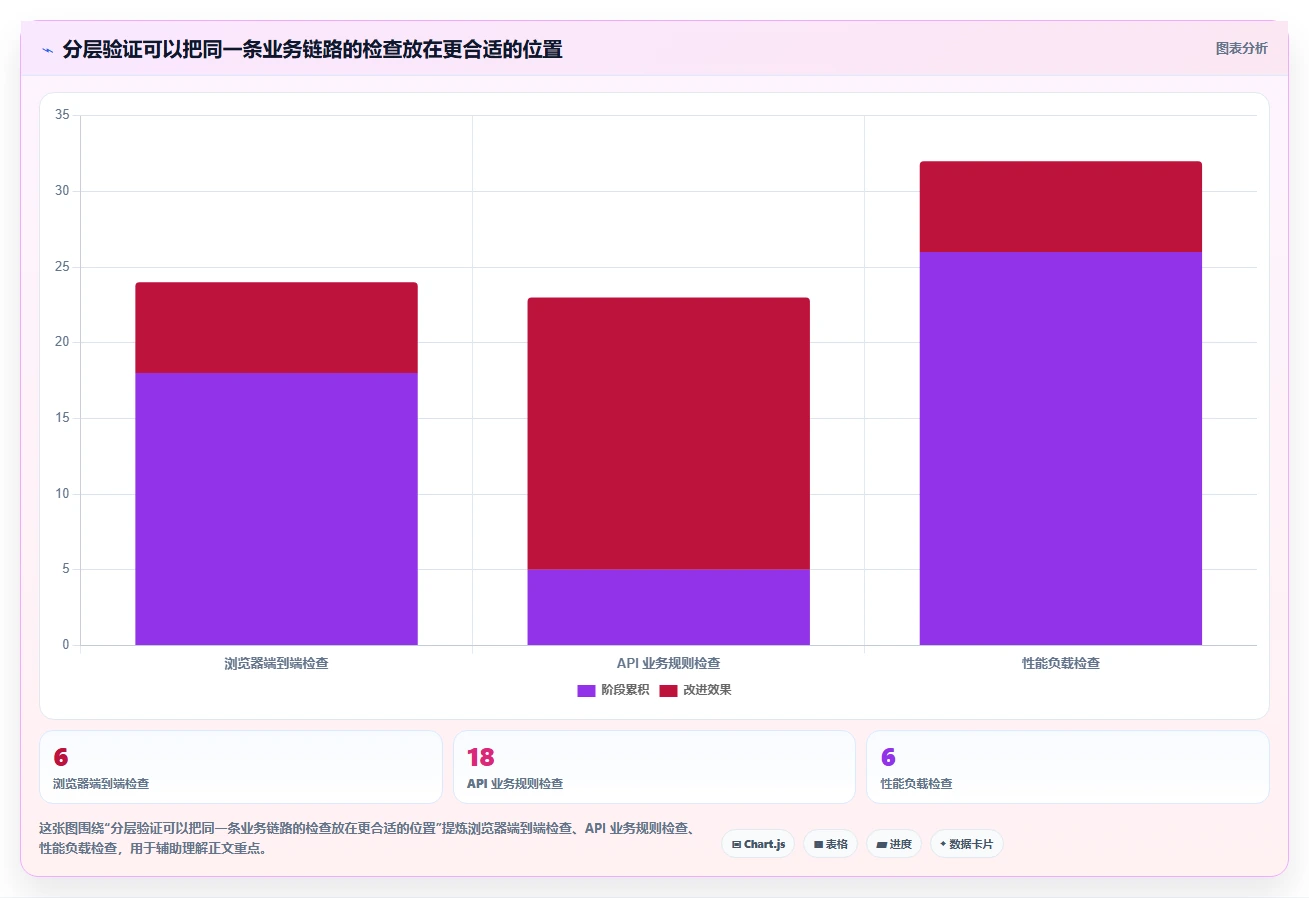Click the API 业务规则检查 data card label
This screenshot has width=1309, height=898.
[515, 784]
